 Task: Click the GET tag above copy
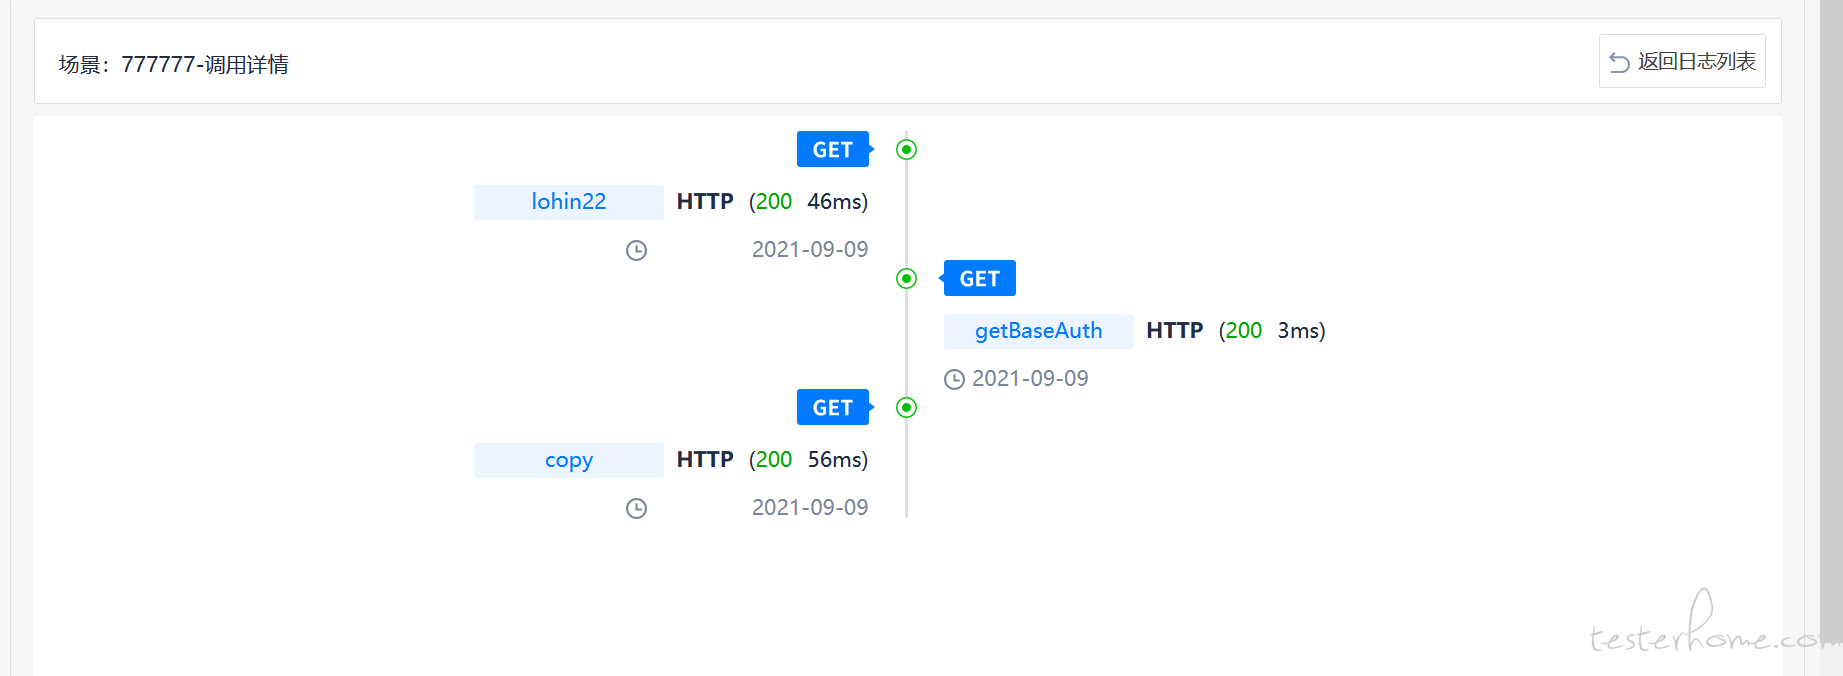(x=833, y=408)
